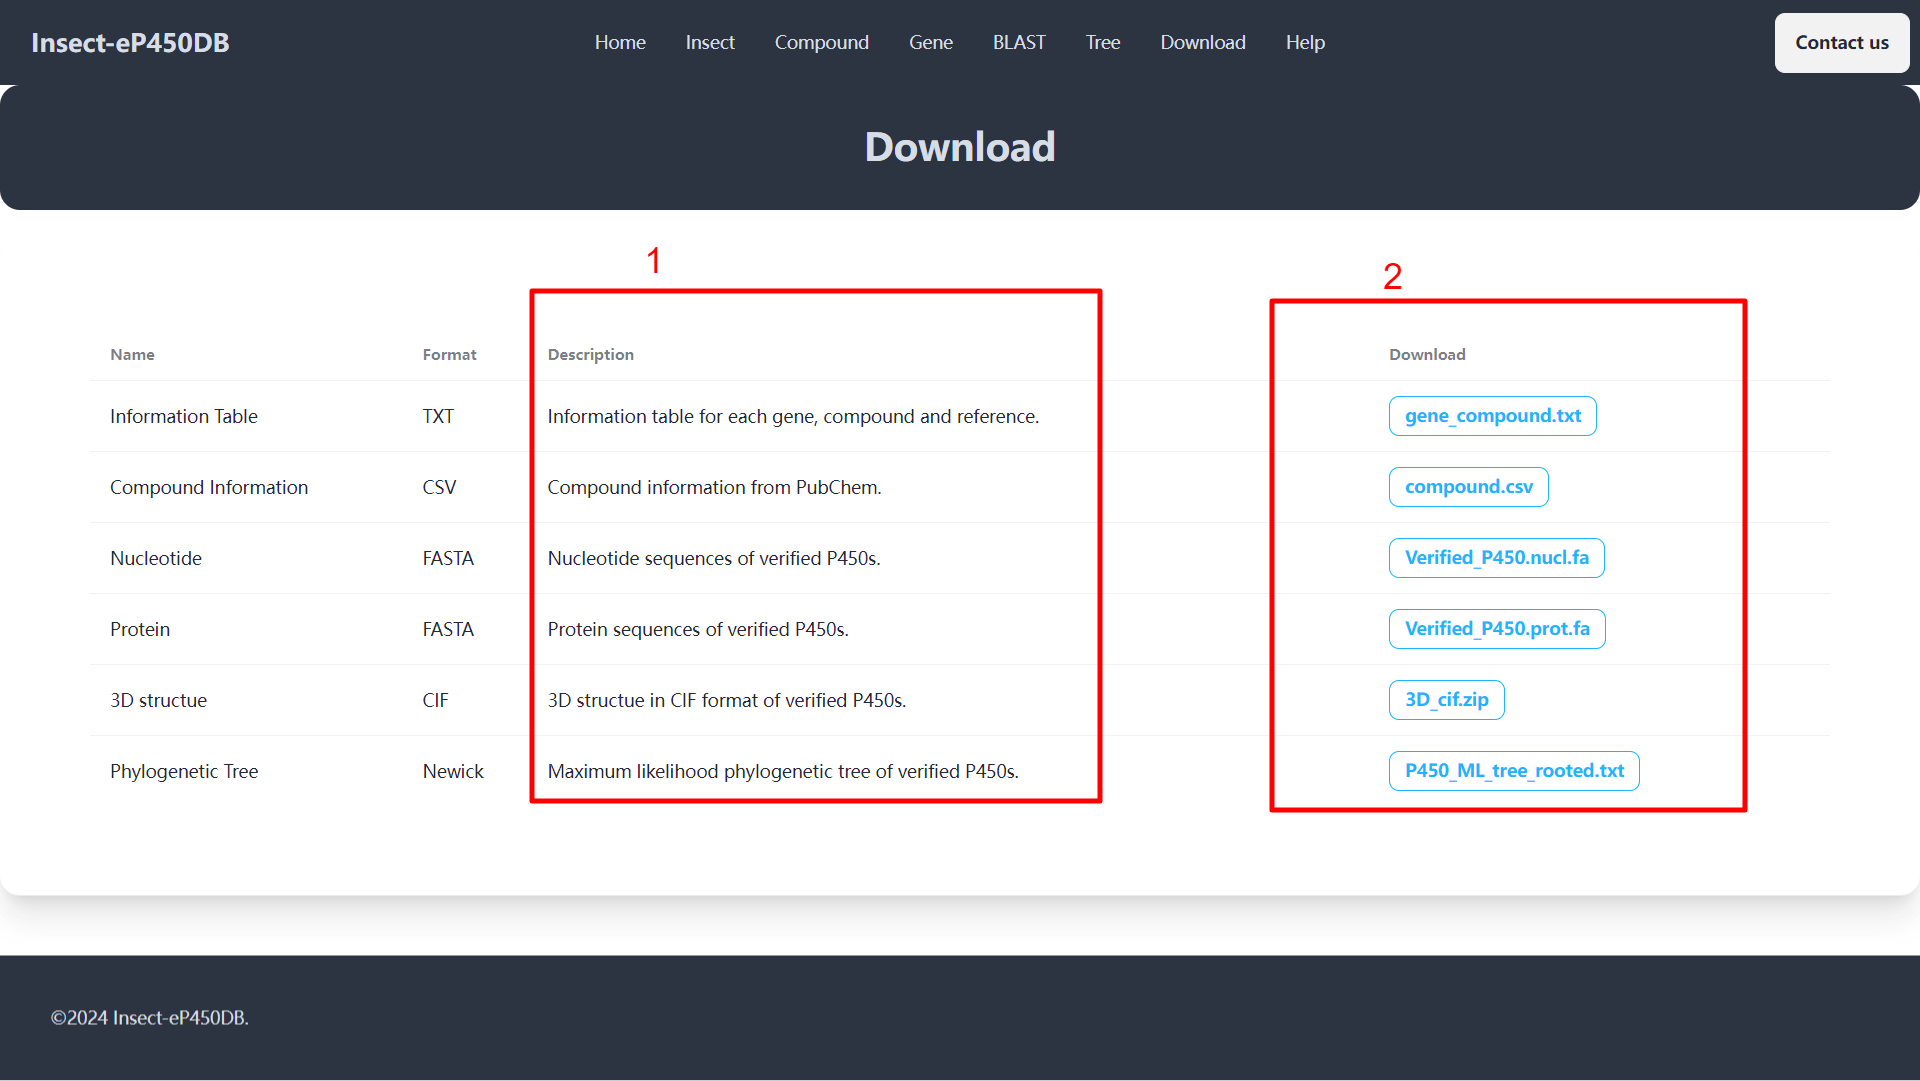
Task: Download 3D_cif.zip archive
Action: pos(1446,700)
